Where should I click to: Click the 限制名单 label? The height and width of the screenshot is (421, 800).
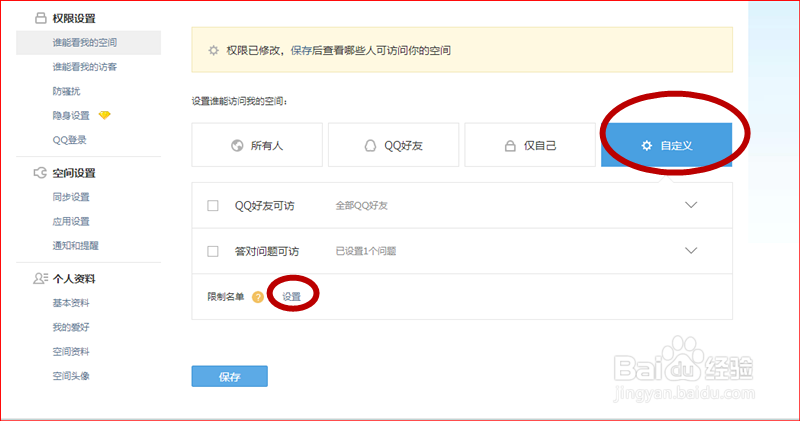tap(226, 297)
